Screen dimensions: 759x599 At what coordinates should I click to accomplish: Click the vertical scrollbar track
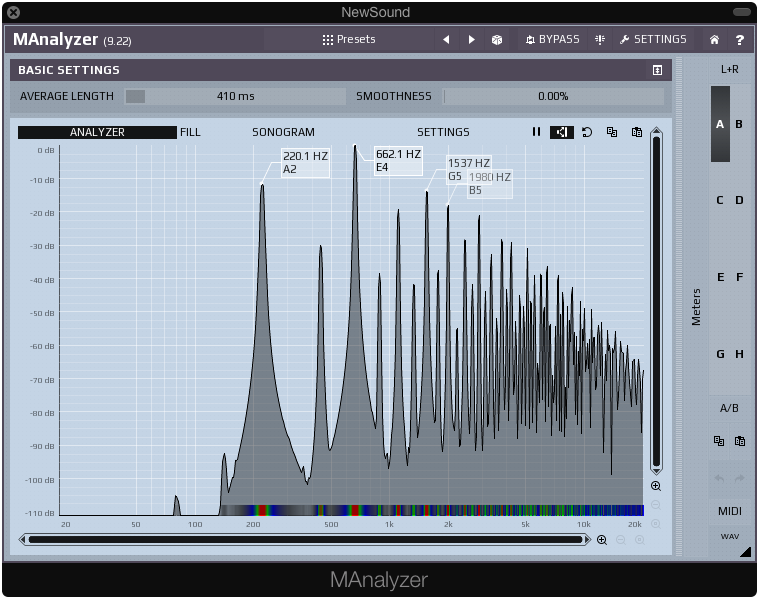[x=656, y=301]
